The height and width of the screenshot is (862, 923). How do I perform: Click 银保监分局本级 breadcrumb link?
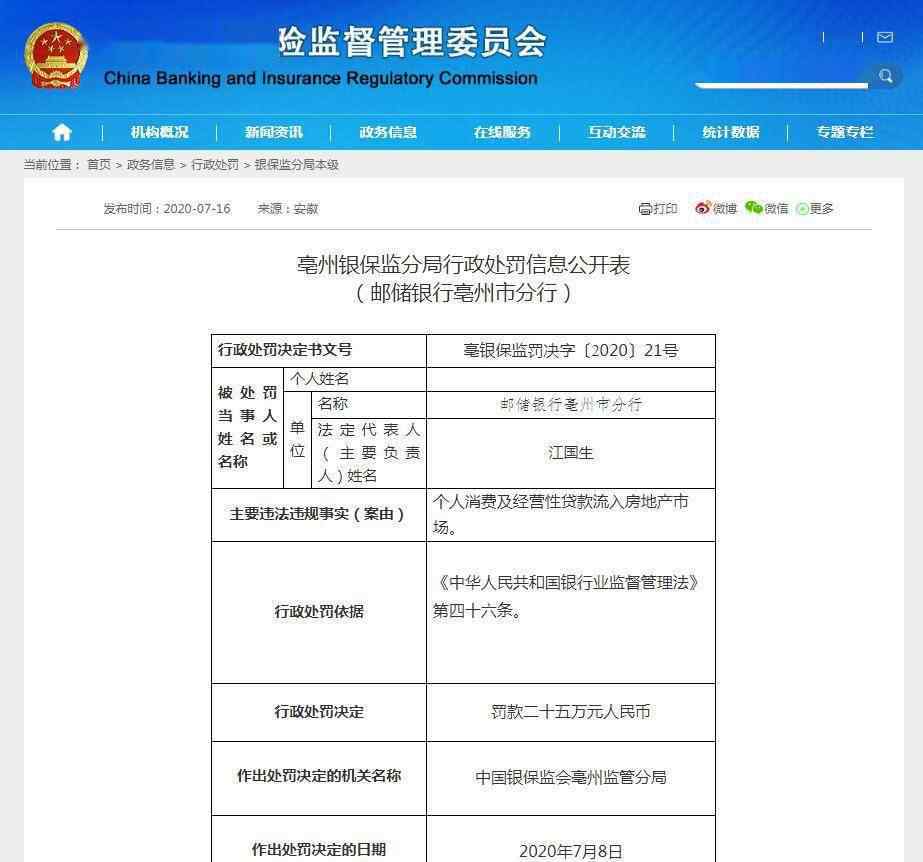(x=297, y=165)
